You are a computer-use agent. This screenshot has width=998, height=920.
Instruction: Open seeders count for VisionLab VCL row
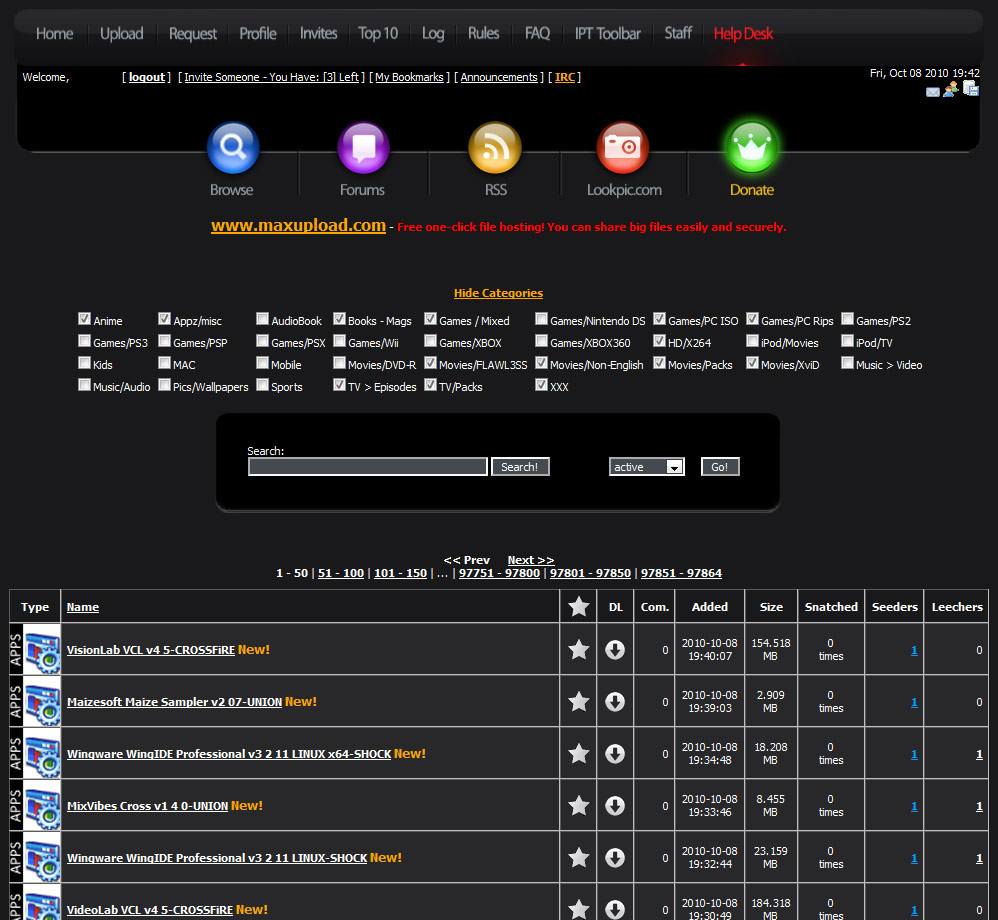click(914, 650)
